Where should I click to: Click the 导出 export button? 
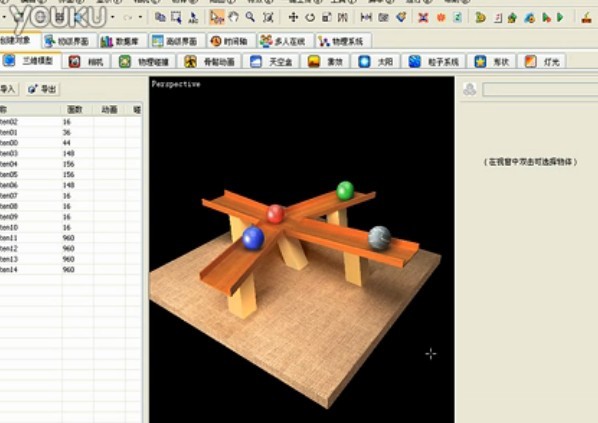[x=42, y=89]
